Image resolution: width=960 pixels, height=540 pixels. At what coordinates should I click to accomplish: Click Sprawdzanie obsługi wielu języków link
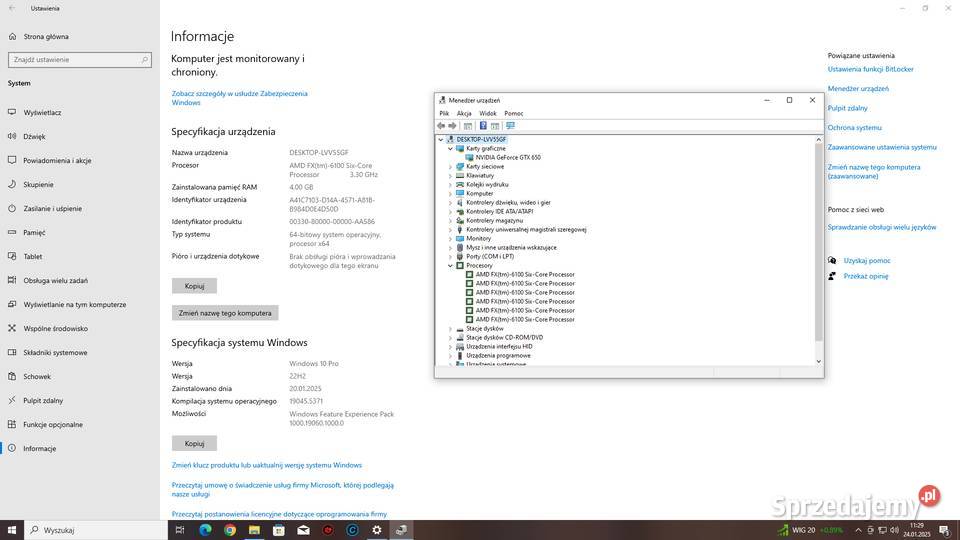pos(882,227)
